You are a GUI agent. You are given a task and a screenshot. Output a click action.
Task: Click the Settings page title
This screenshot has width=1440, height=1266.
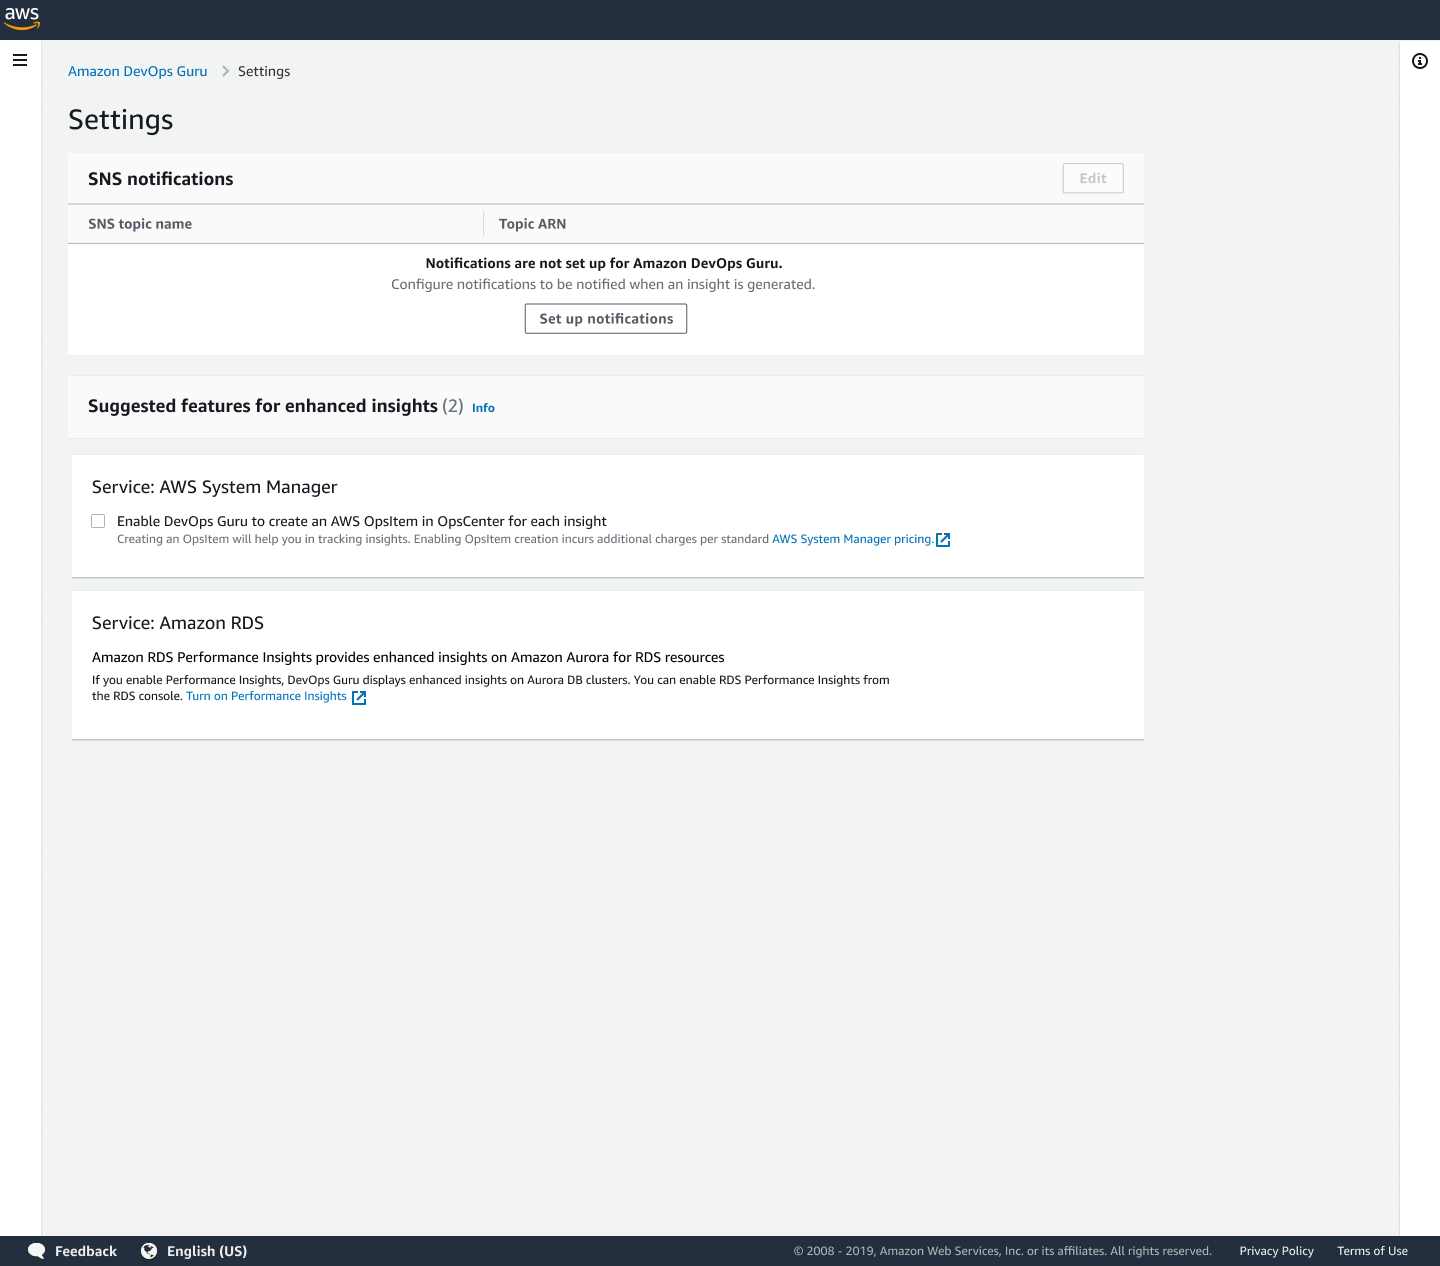click(121, 120)
